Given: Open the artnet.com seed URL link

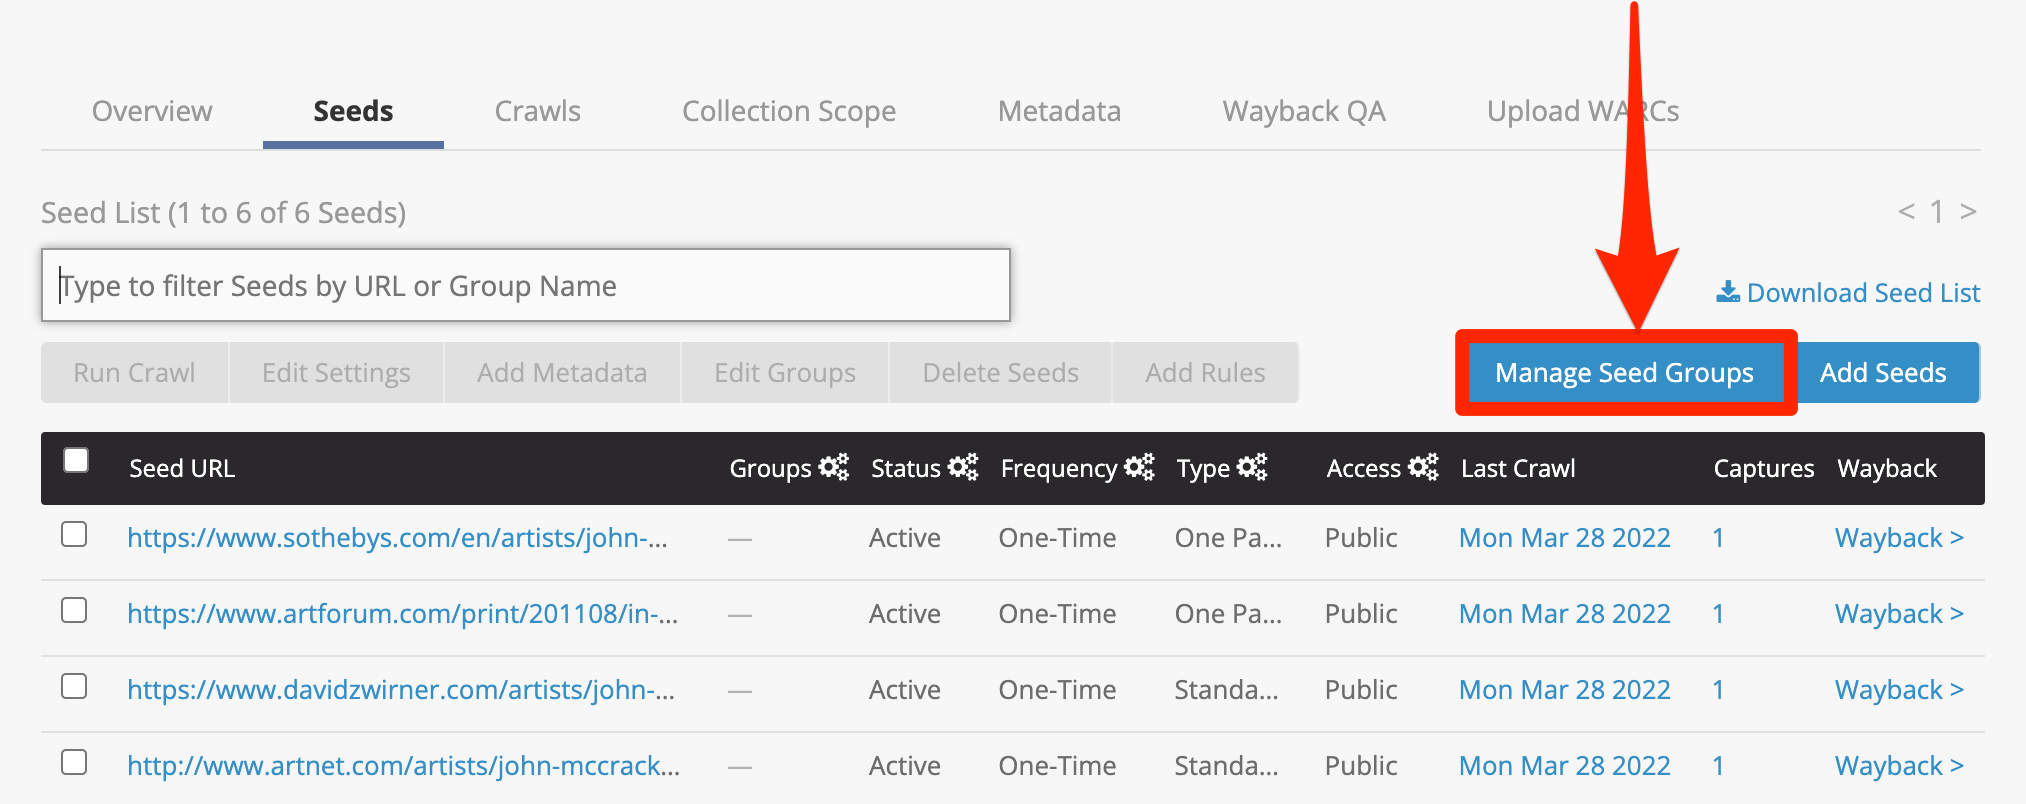Looking at the screenshot, I should pyautogui.click(x=403, y=766).
